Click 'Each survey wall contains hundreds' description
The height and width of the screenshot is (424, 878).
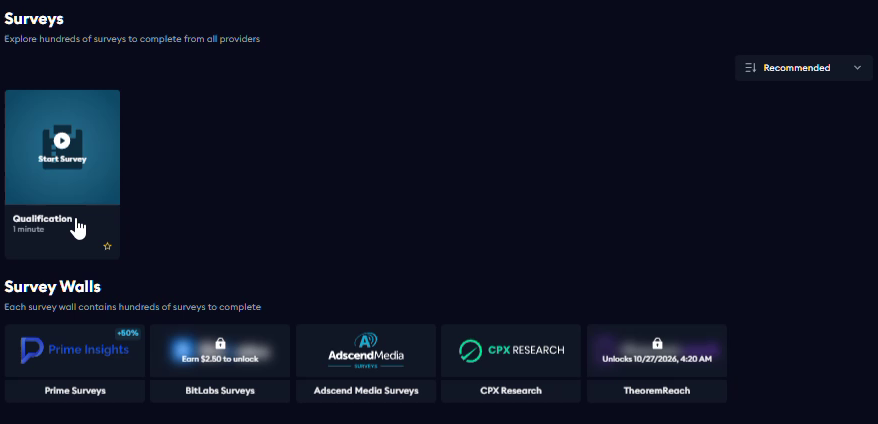point(133,307)
